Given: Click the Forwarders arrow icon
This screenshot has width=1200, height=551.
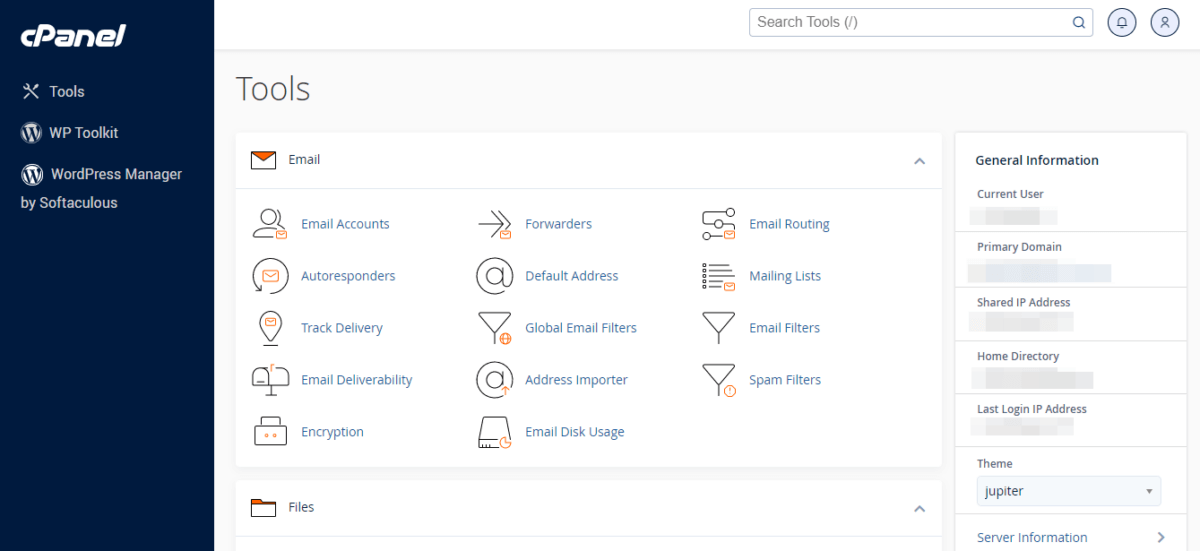Looking at the screenshot, I should click(x=494, y=224).
